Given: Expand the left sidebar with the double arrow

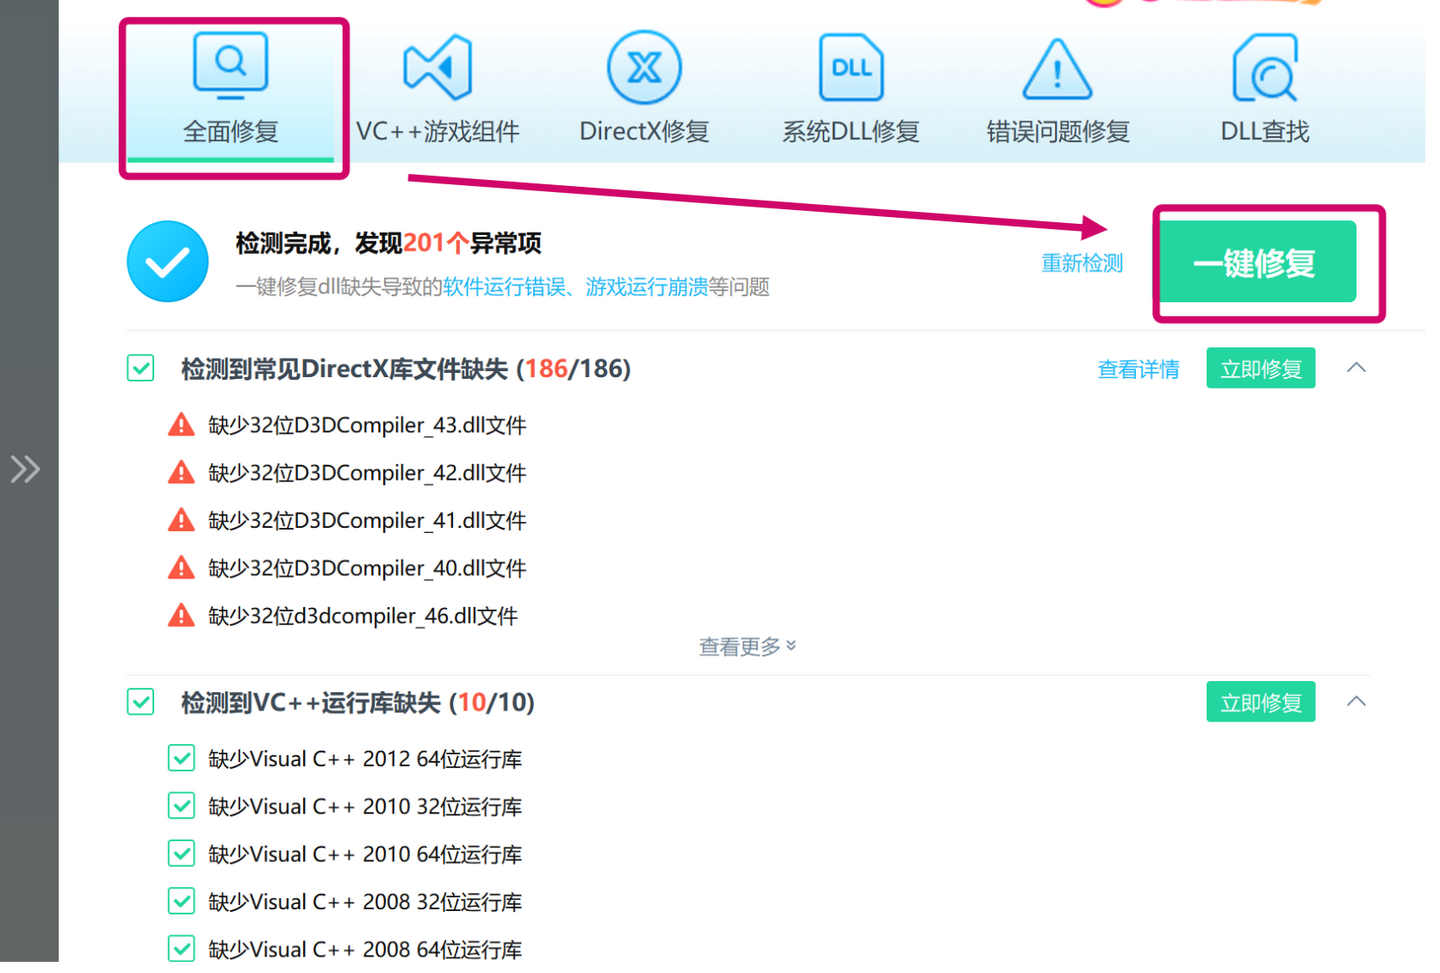Looking at the screenshot, I should click(25, 468).
